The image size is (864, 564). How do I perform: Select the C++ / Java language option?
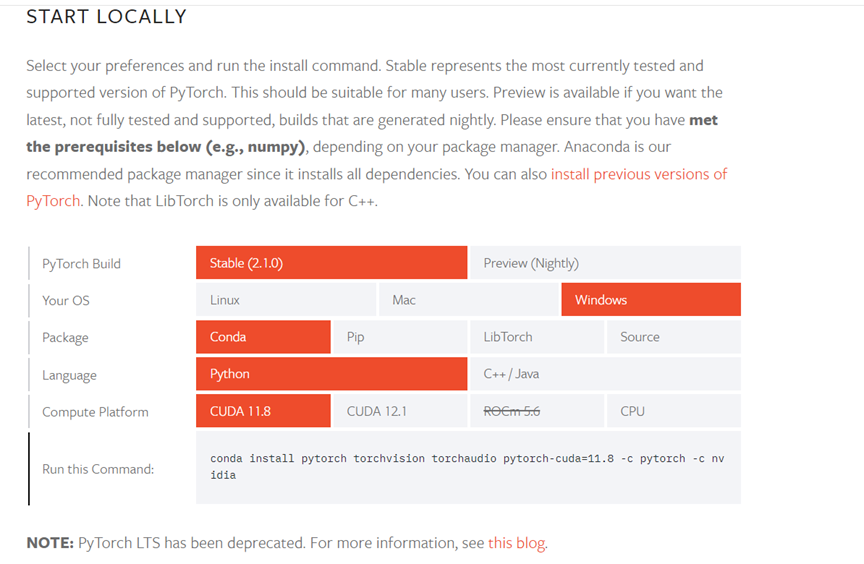(604, 374)
